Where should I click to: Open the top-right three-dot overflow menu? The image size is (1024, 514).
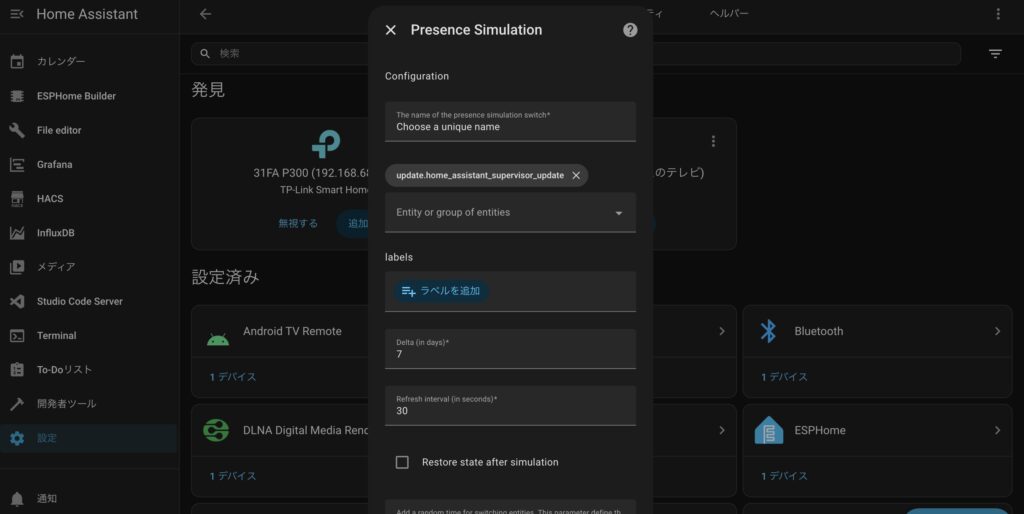point(997,14)
